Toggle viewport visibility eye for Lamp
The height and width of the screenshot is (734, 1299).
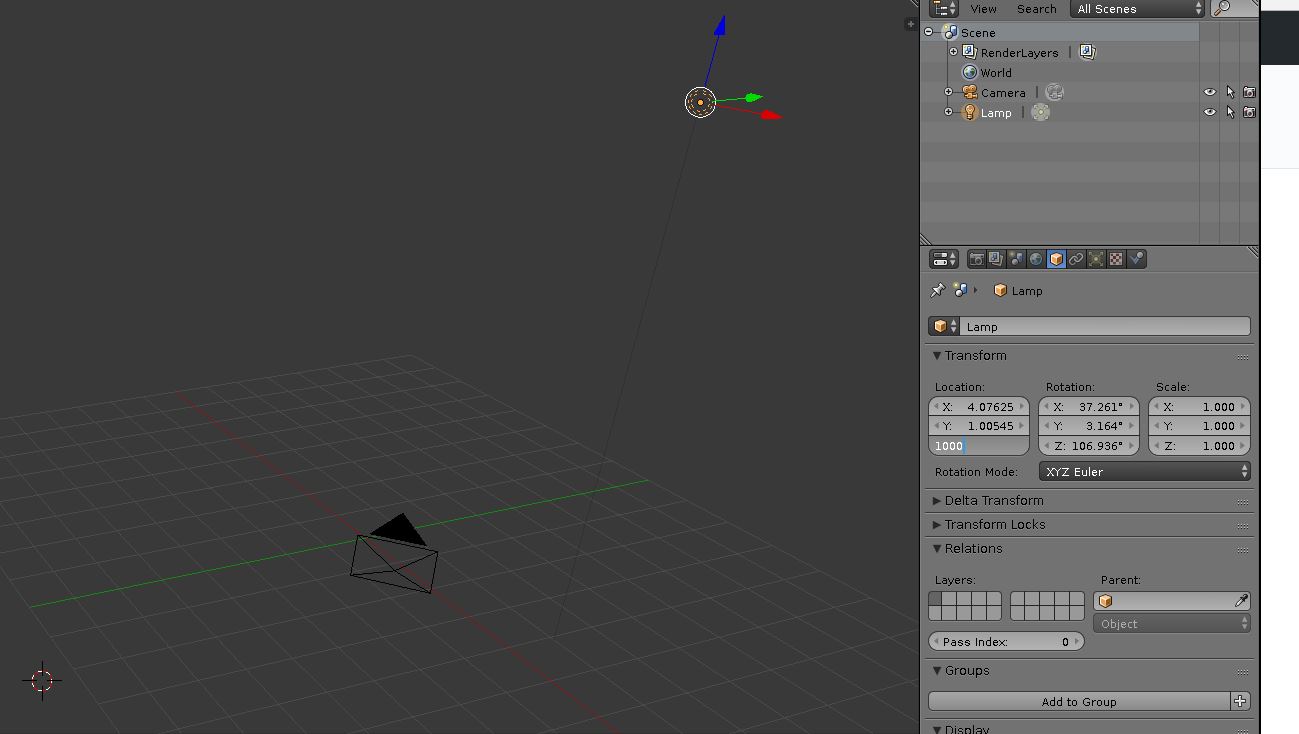pos(1210,112)
